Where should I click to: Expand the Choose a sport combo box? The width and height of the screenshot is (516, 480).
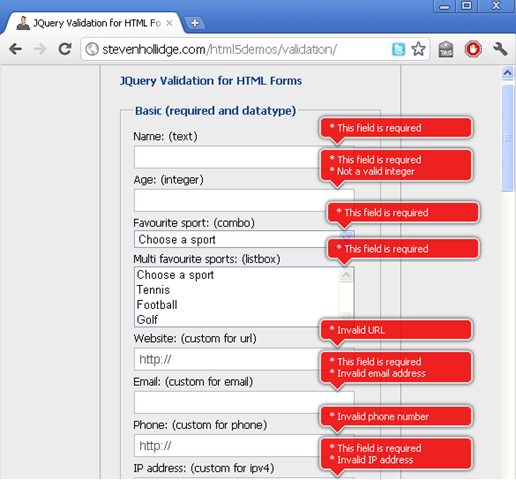pos(244,239)
